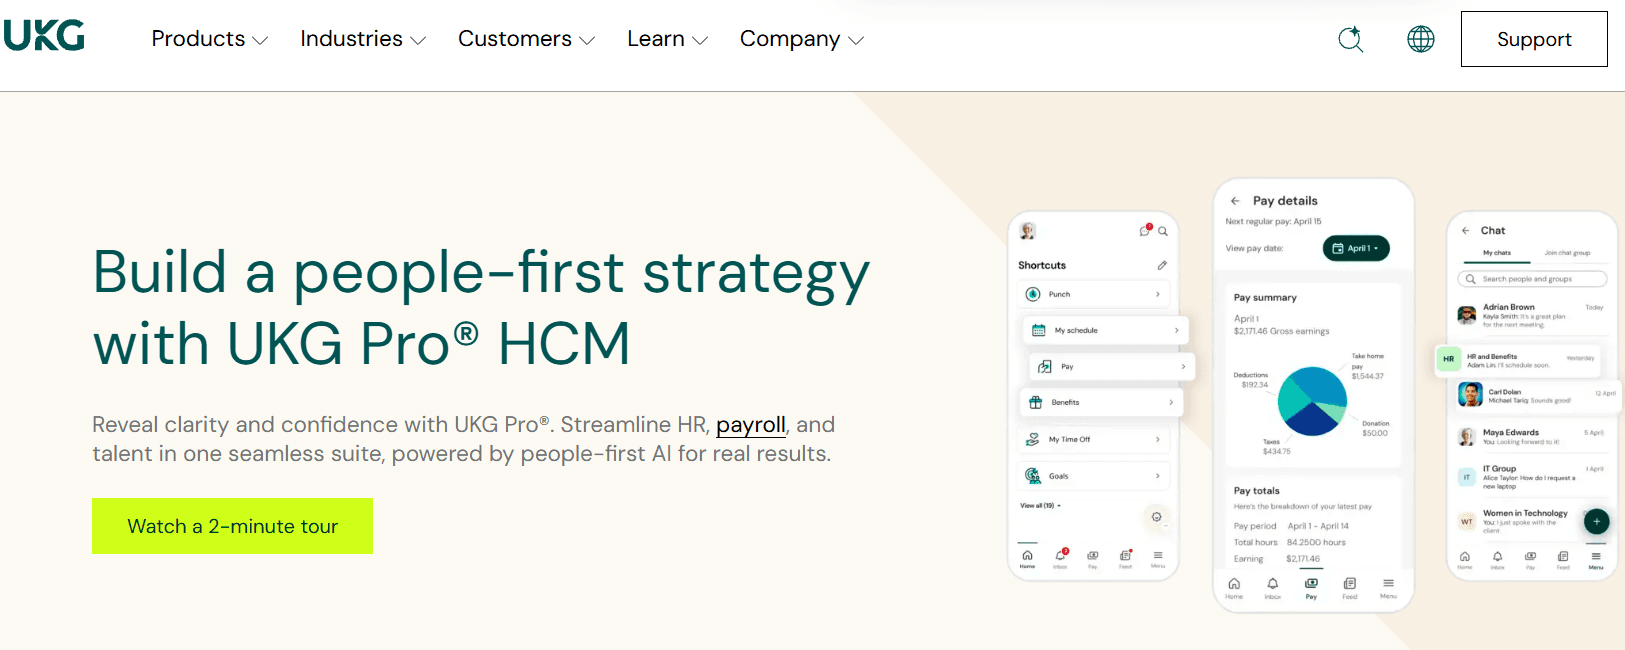
Task: Switch to the Join chat group tab
Action: (x=1567, y=253)
